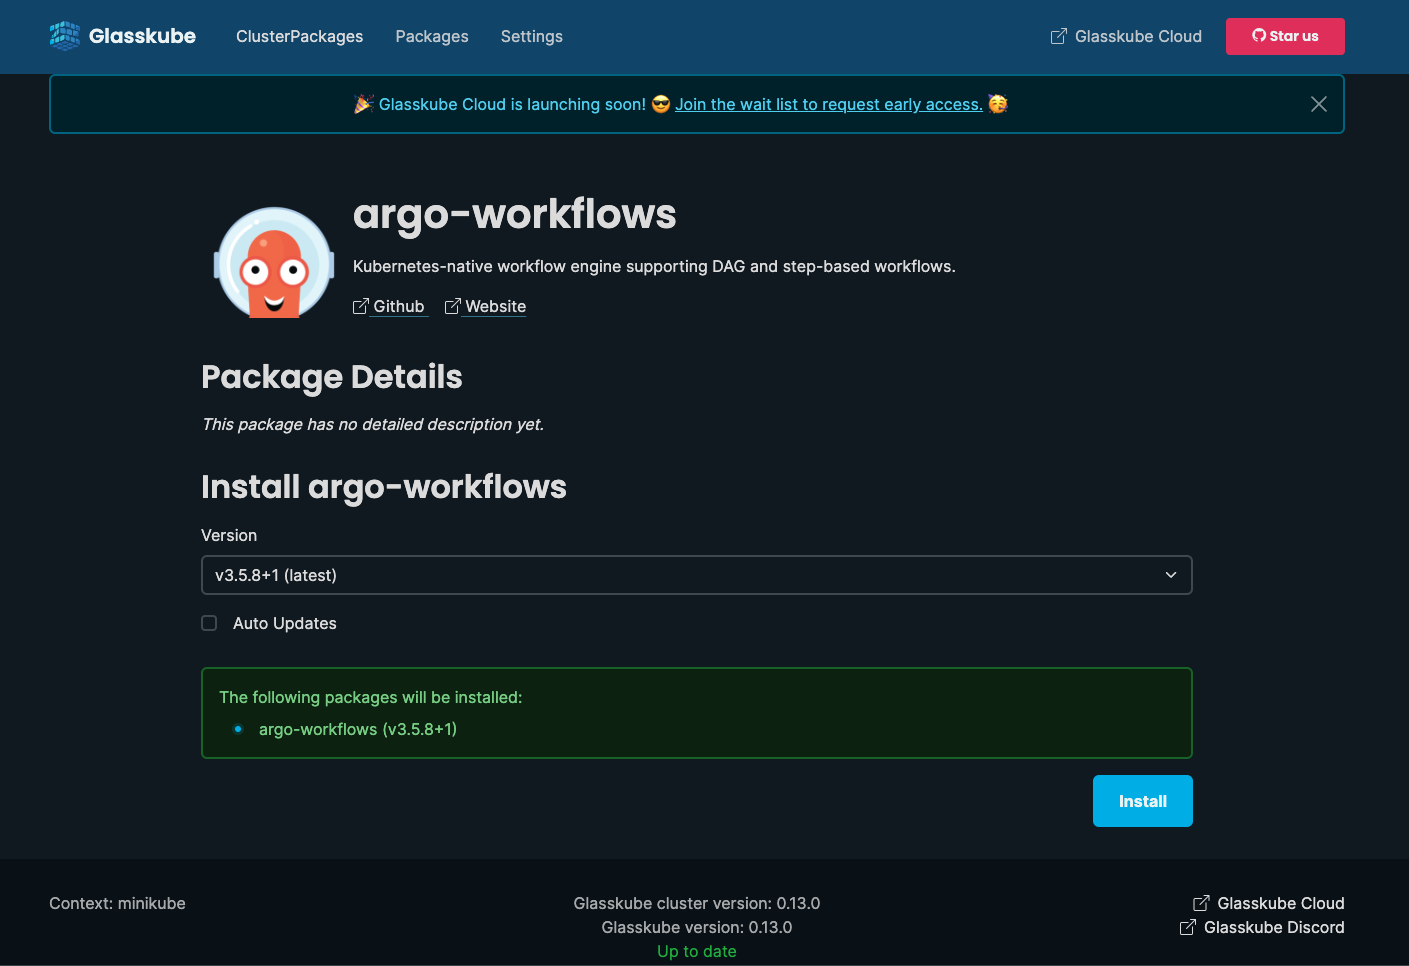Open the Version dropdown
The image size is (1409, 966).
click(696, 575)
